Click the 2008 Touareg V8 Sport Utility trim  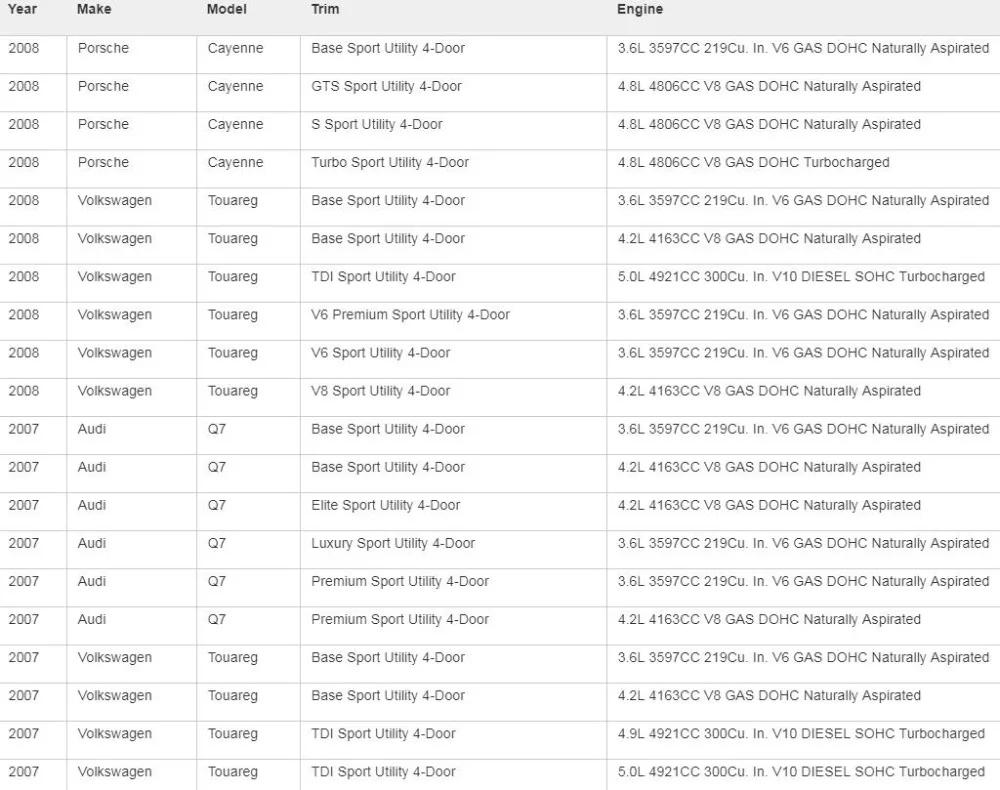tap(381, 391)
